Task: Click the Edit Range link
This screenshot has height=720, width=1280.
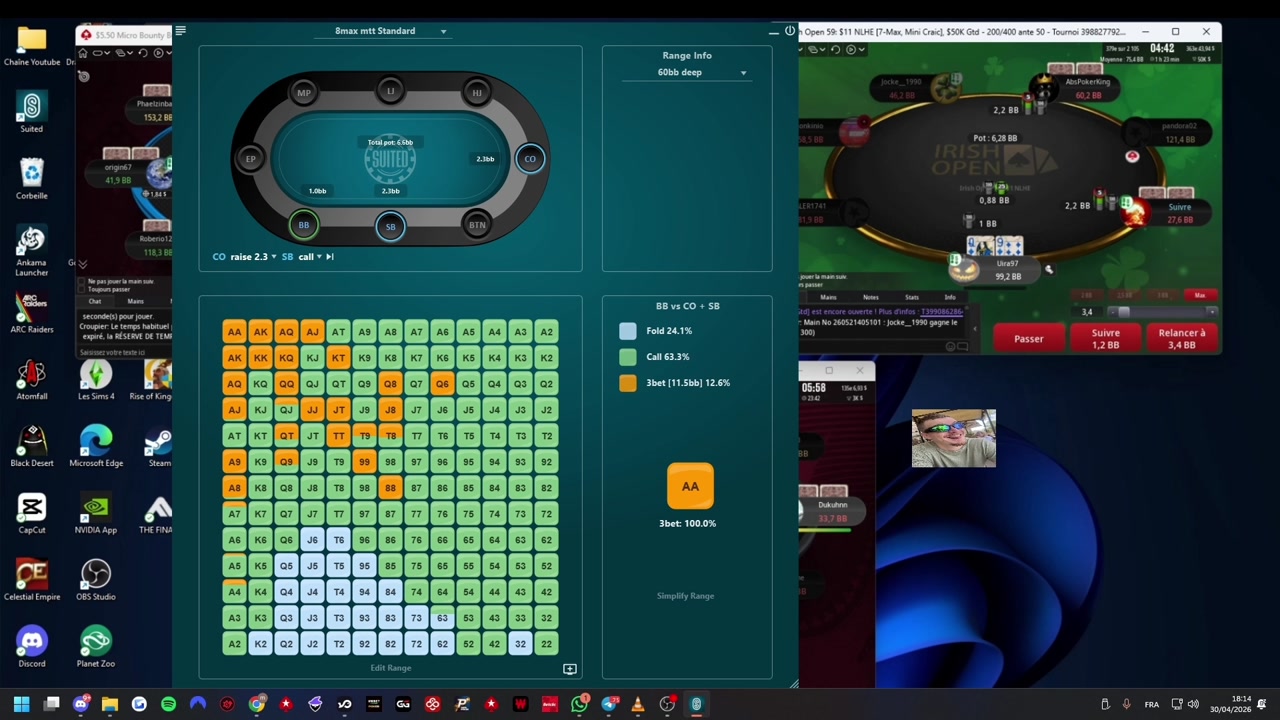Action: (x=391, y=668)
